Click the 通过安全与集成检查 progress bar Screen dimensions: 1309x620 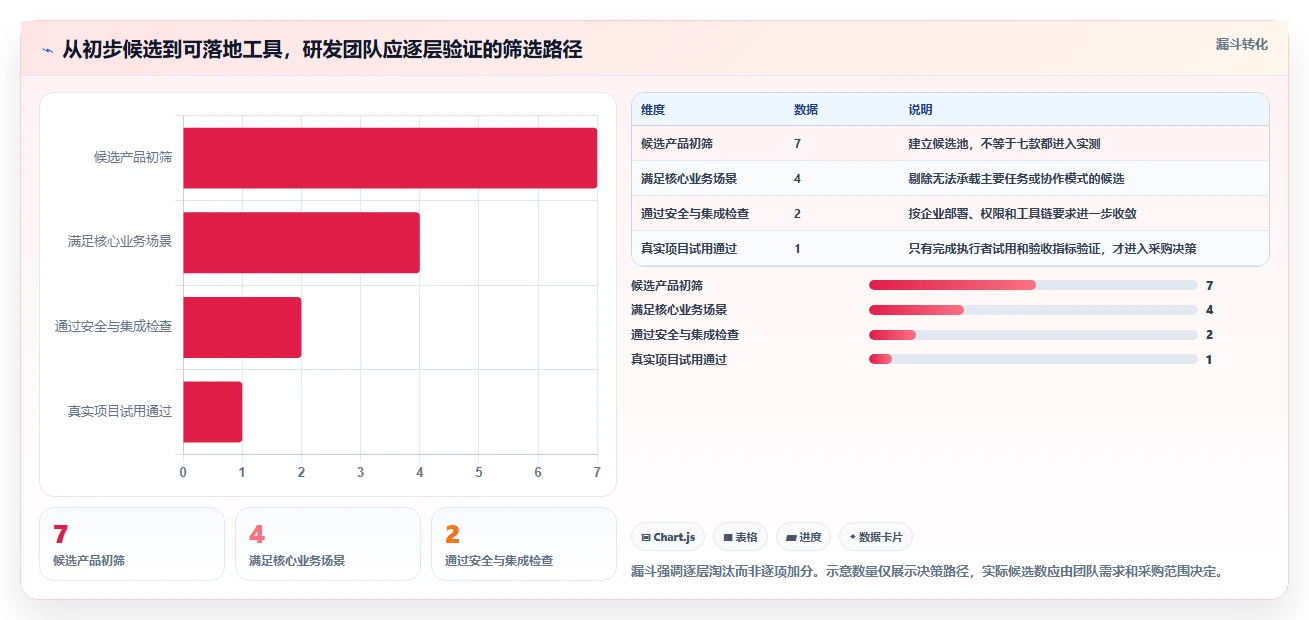tap(1033, 335)
